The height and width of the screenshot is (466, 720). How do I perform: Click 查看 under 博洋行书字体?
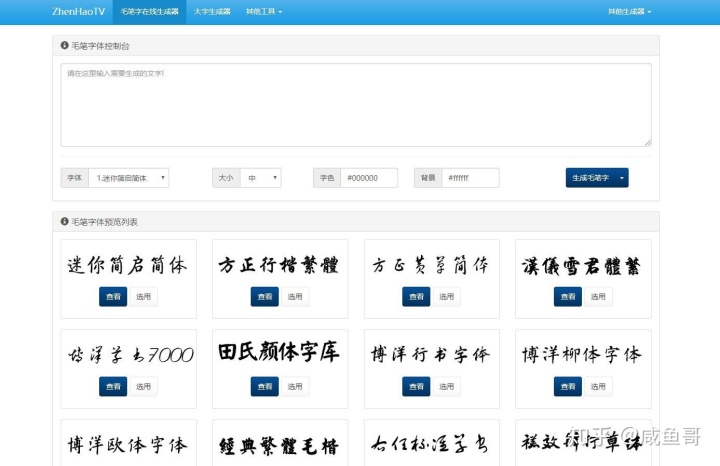(x=416, y=387)
